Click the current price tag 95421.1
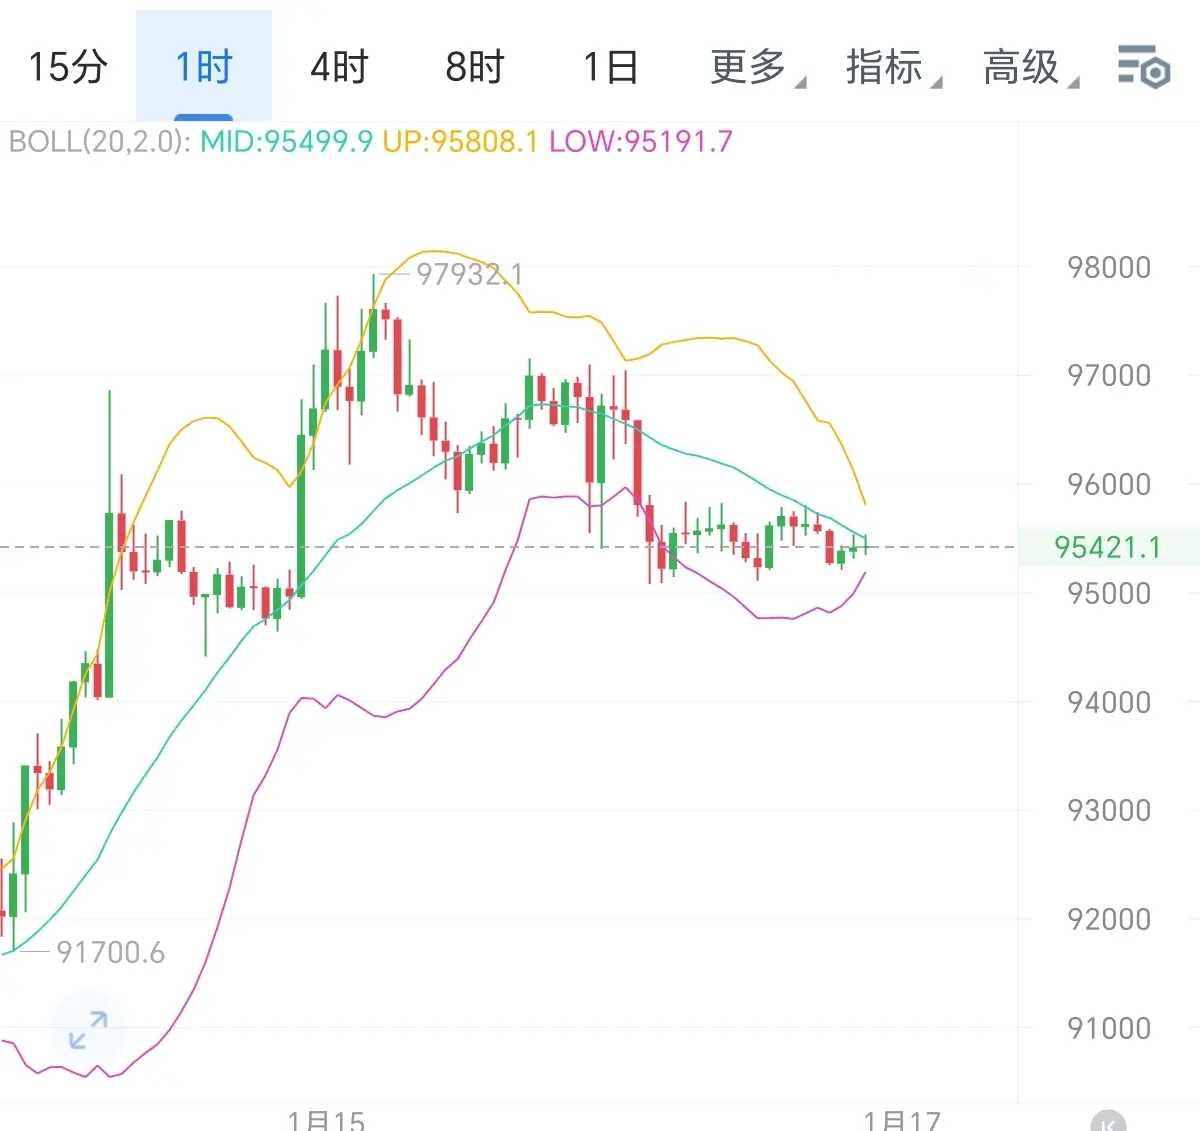This screenshot has width=1200, height=1131. coord(1108,547)
